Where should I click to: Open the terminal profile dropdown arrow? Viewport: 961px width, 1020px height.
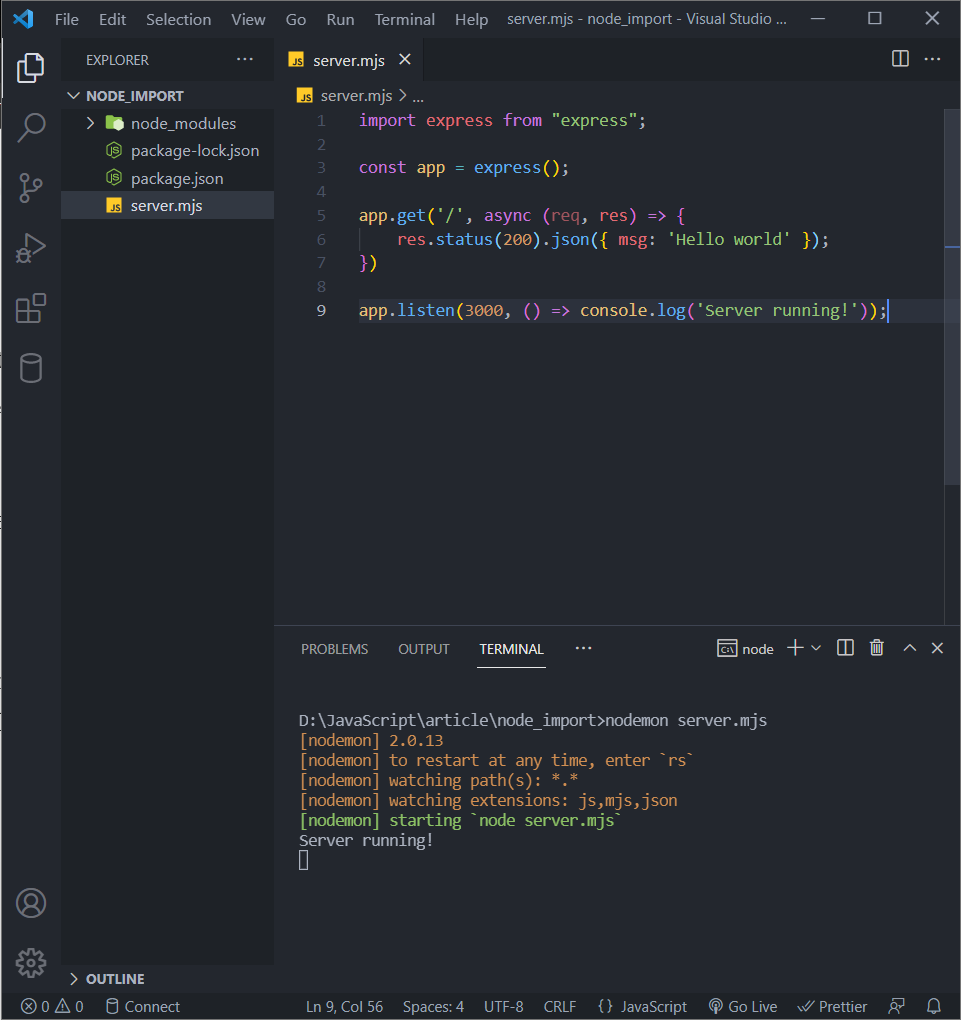[x=817, y=647]
